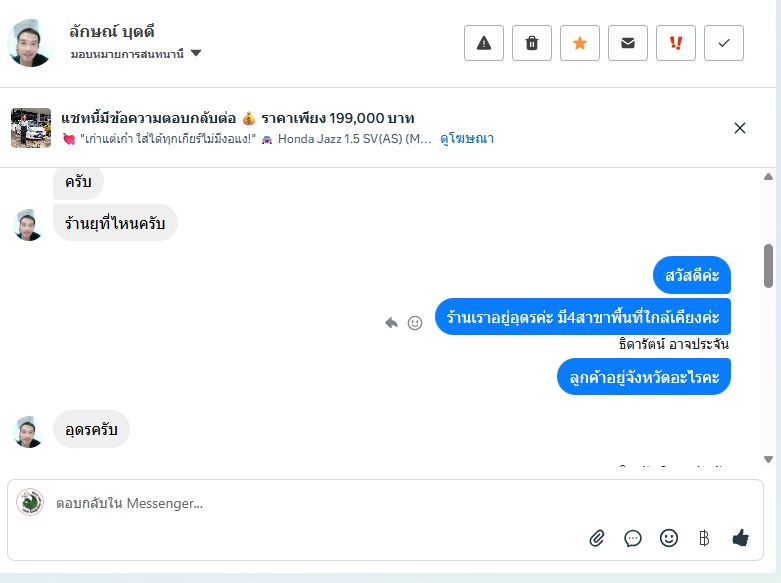React to message with smiley icon
The width and height of the screenshot is (781, 583).
[x=415, y=323]
